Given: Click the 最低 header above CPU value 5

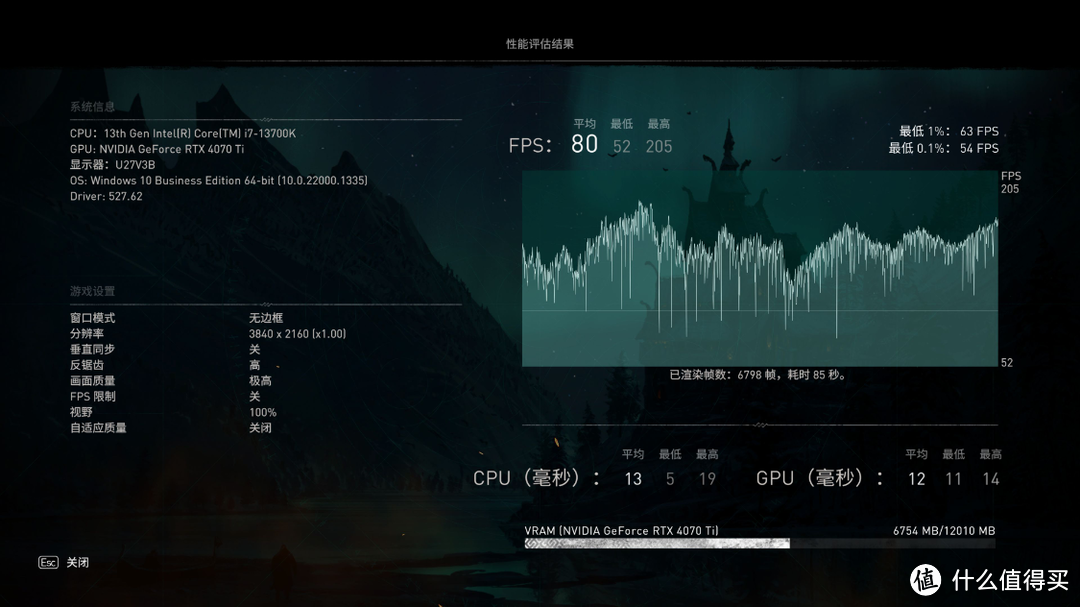Looking at the screenshot, I should point(670,454).
